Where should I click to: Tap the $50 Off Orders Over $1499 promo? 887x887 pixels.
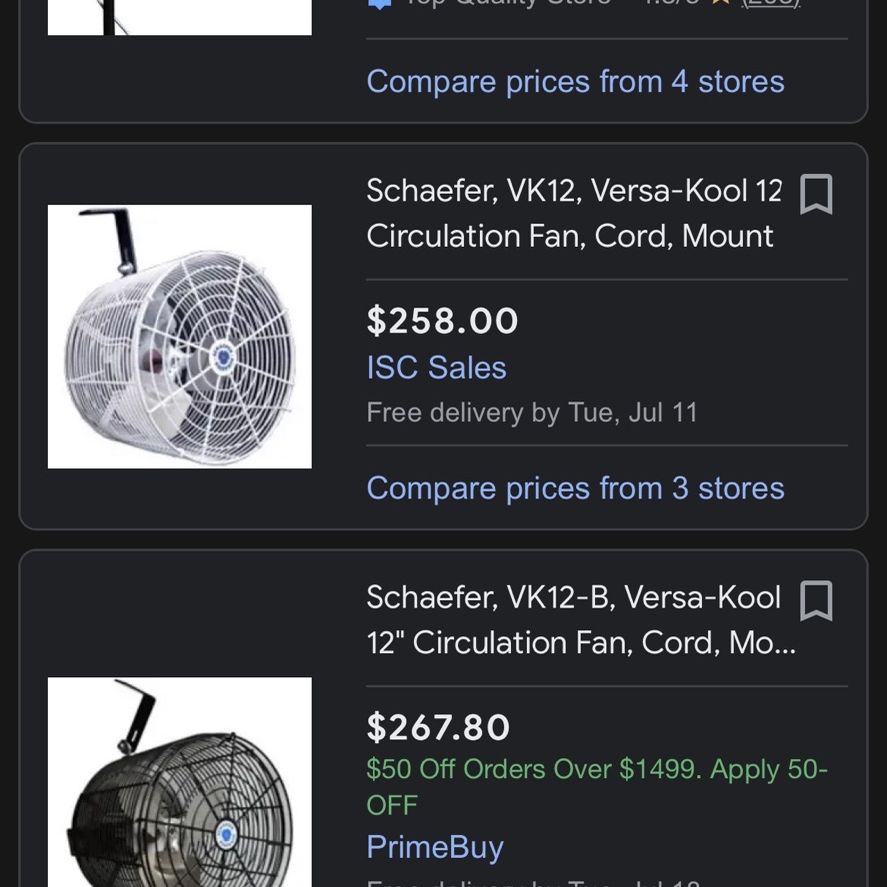coord(597,786)
